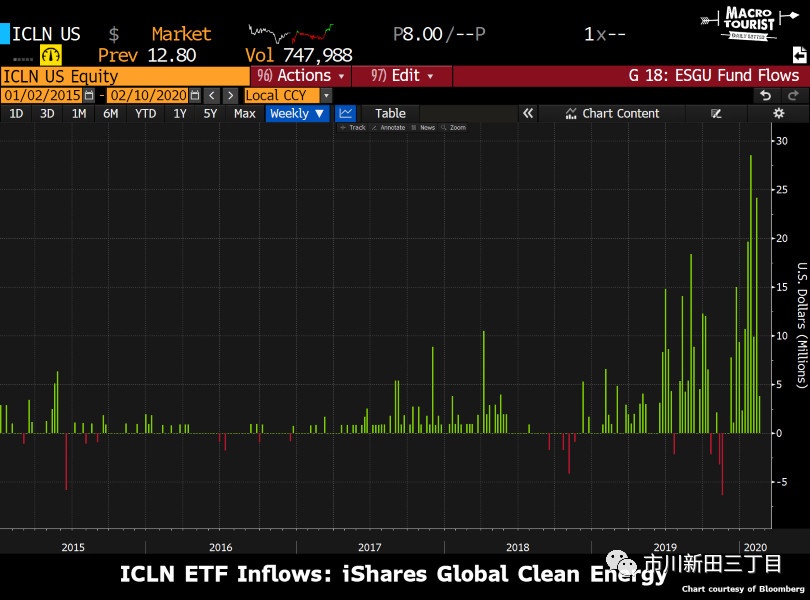Redo the chart action

coord(793,95)
